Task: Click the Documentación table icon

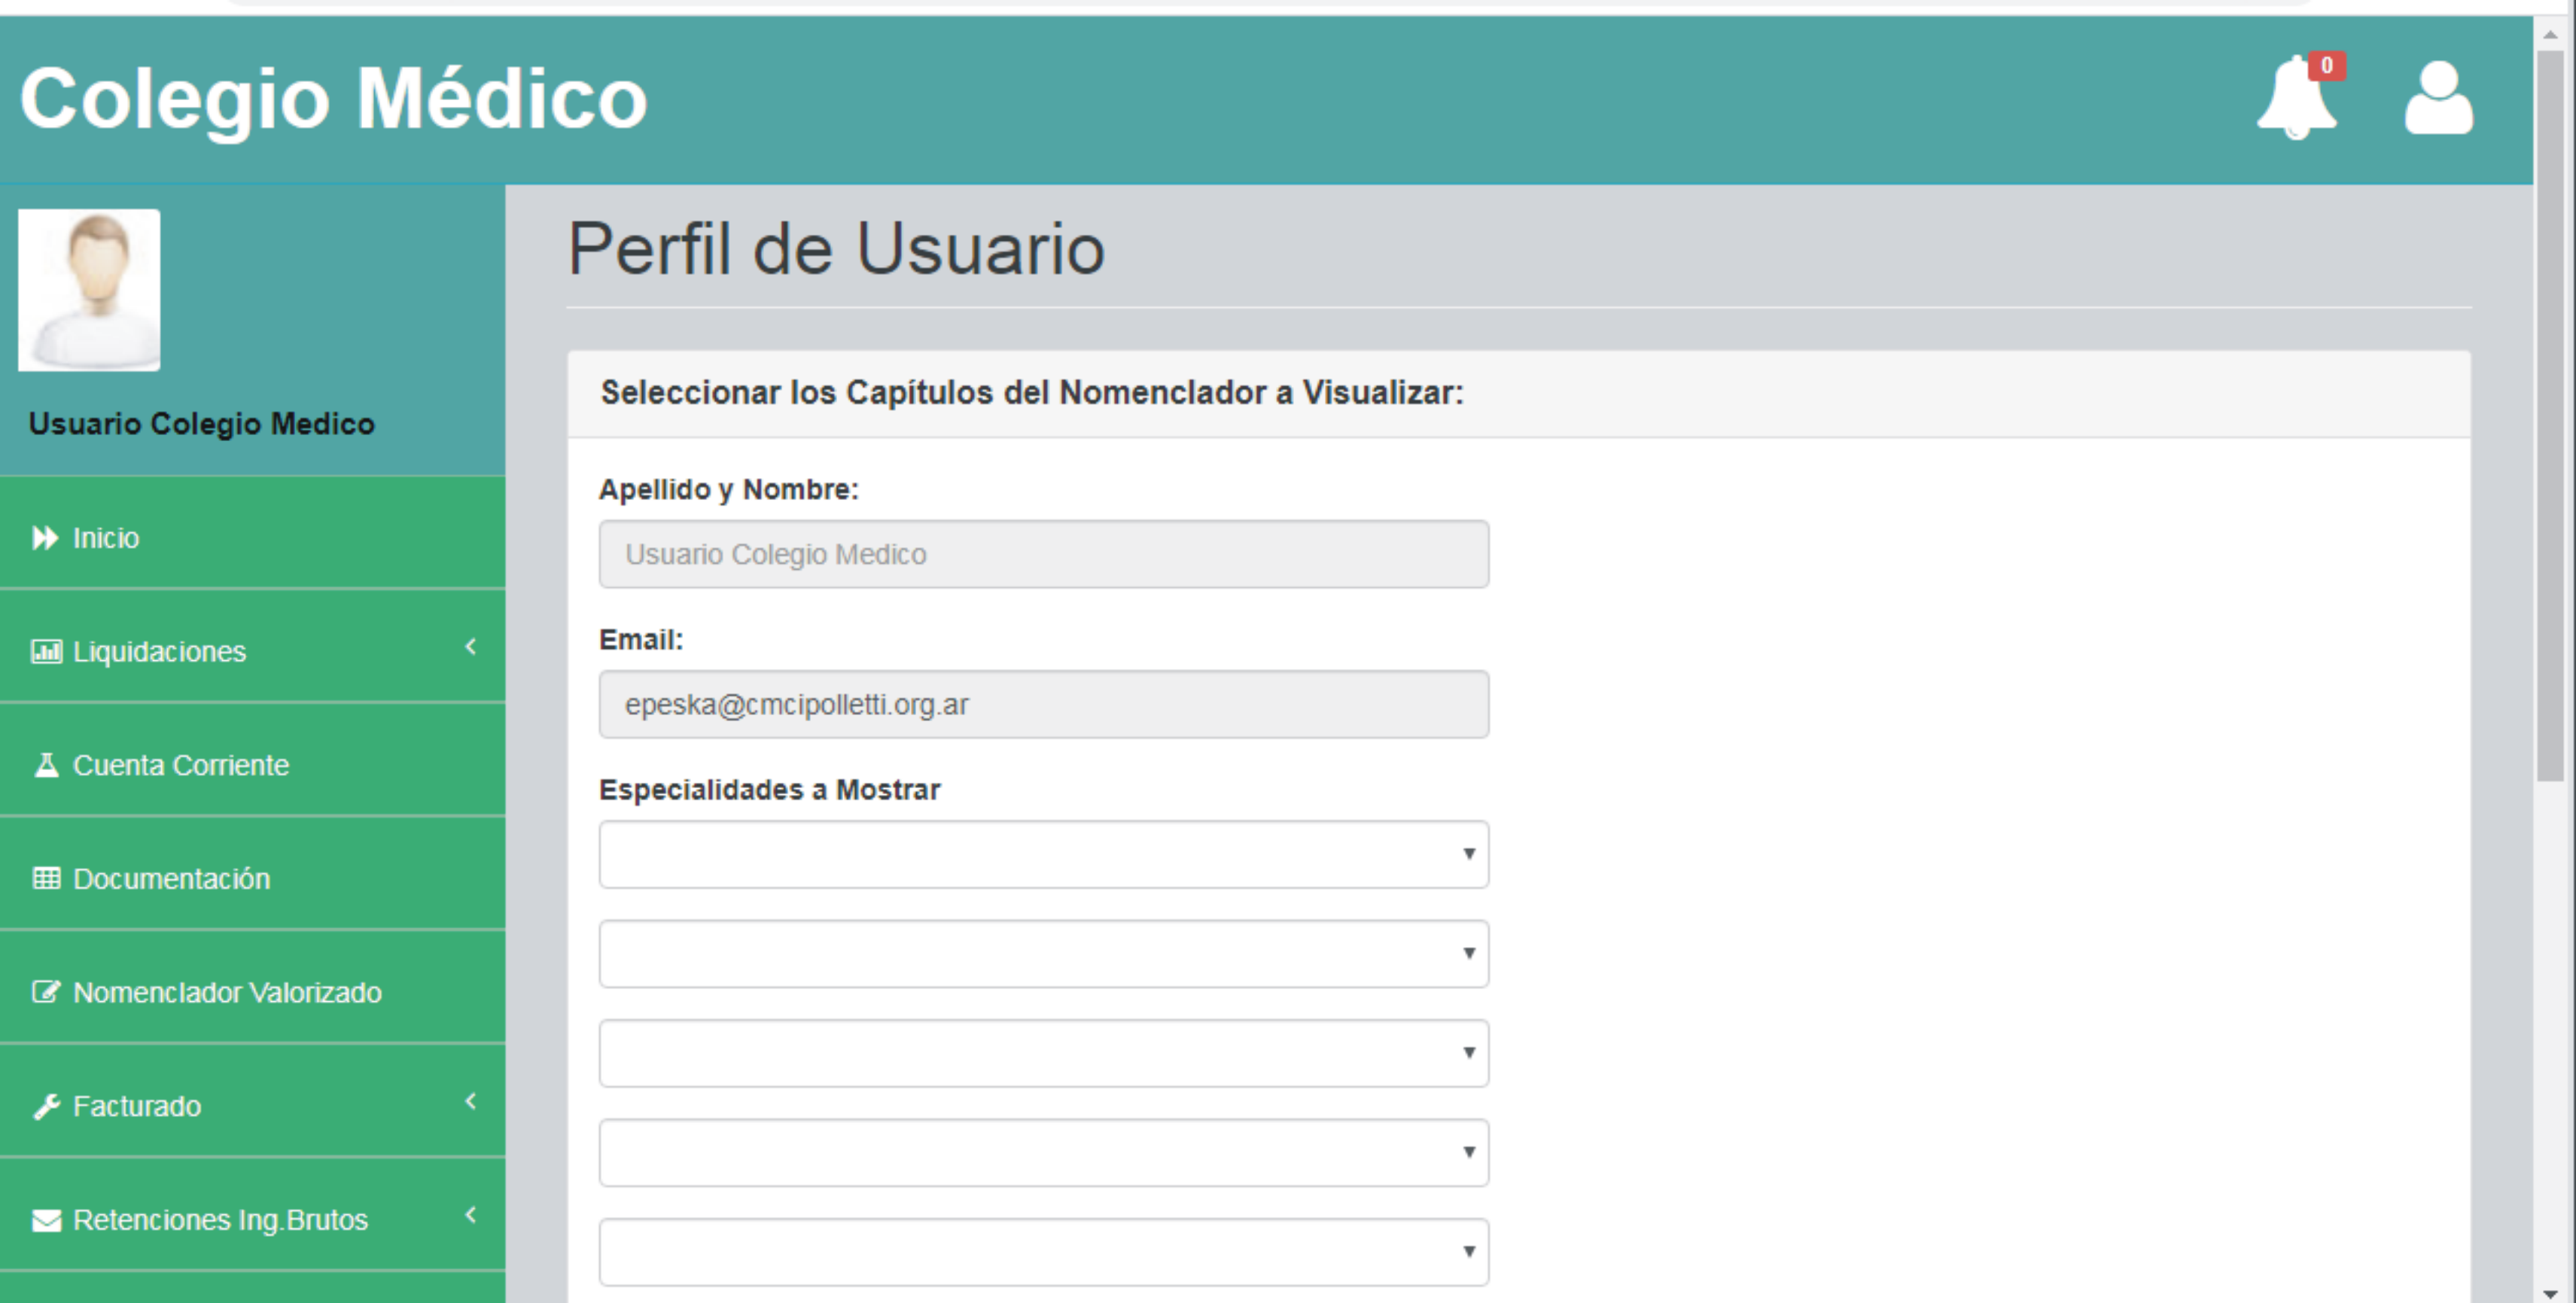Action: (46, 878)
